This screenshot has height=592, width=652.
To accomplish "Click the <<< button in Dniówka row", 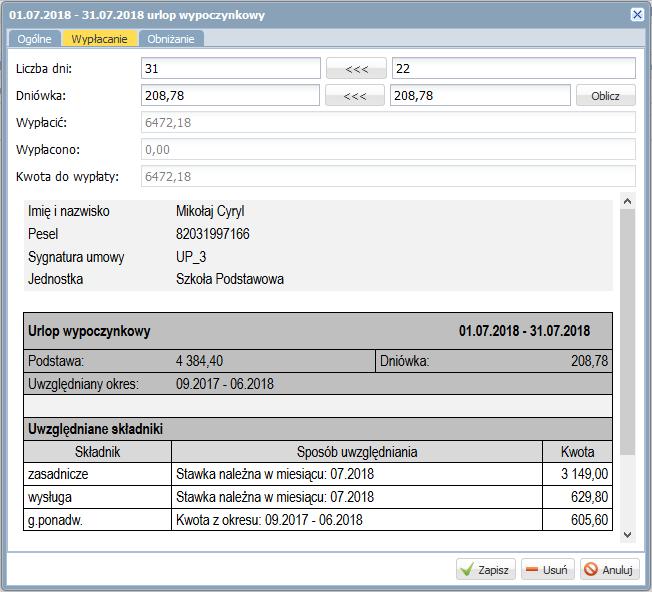I will pos(355,96).
